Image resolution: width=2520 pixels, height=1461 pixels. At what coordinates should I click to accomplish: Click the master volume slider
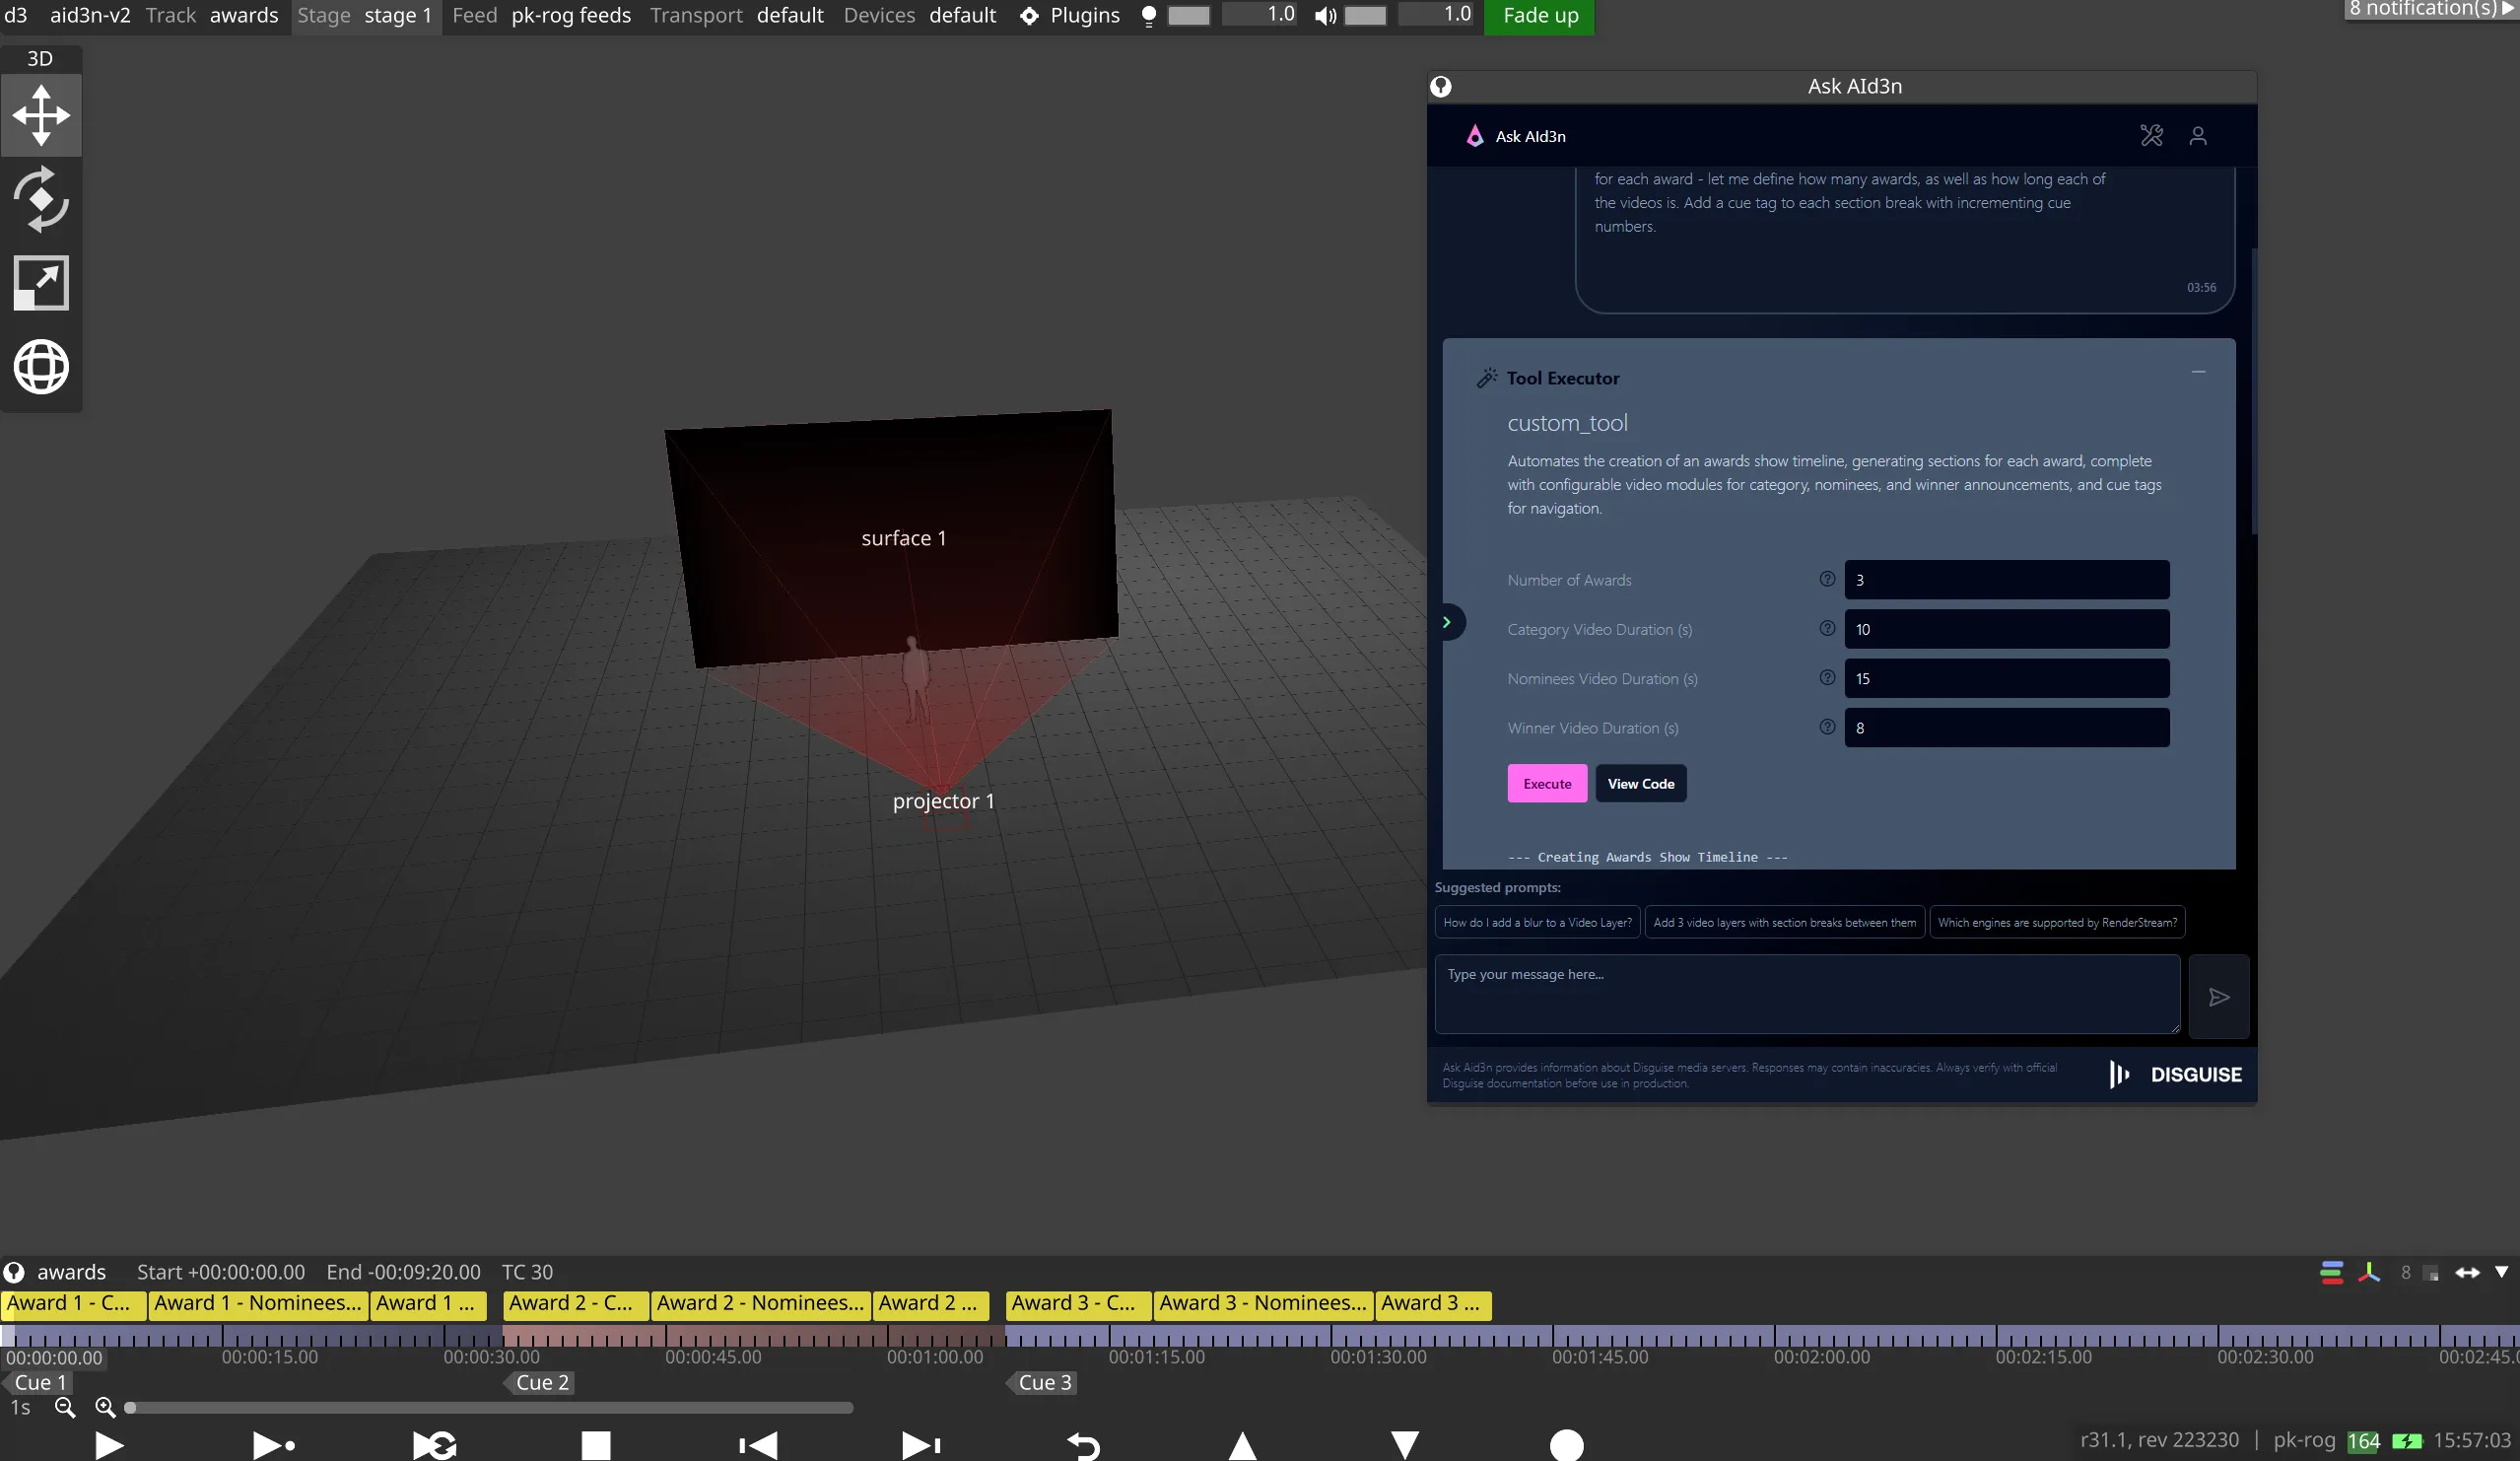pos(1365,15)
